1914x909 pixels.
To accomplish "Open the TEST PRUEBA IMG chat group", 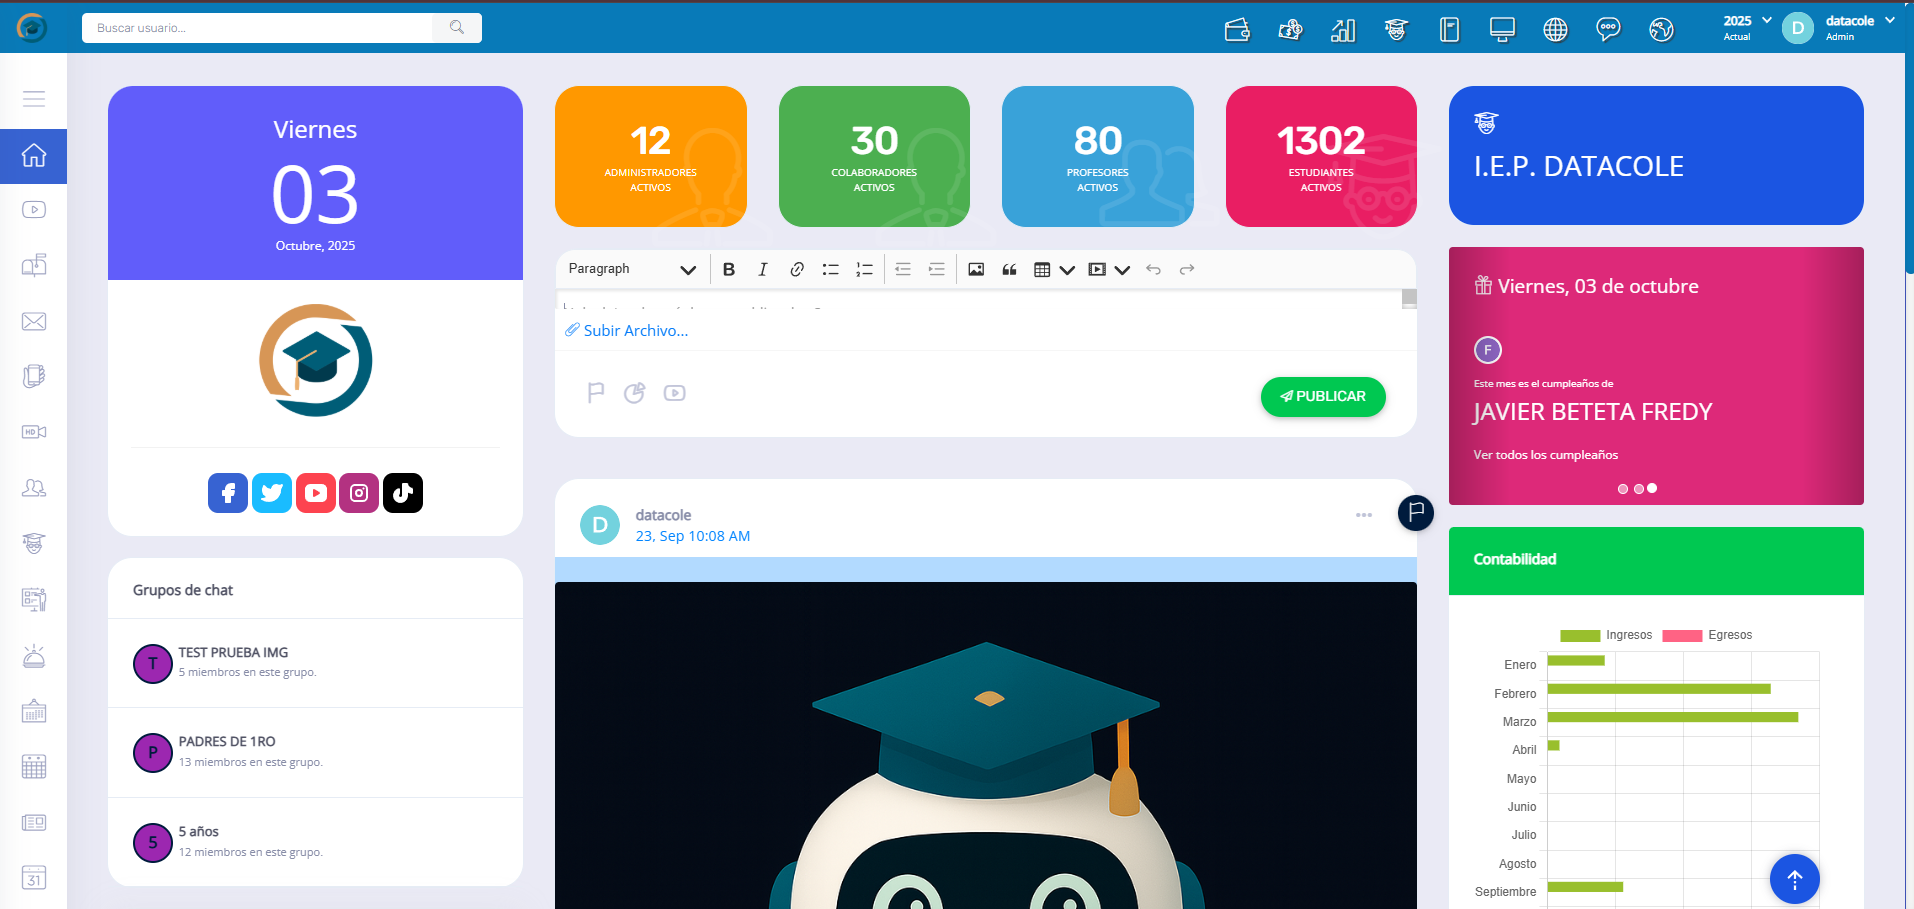I will tap(315, 663).
